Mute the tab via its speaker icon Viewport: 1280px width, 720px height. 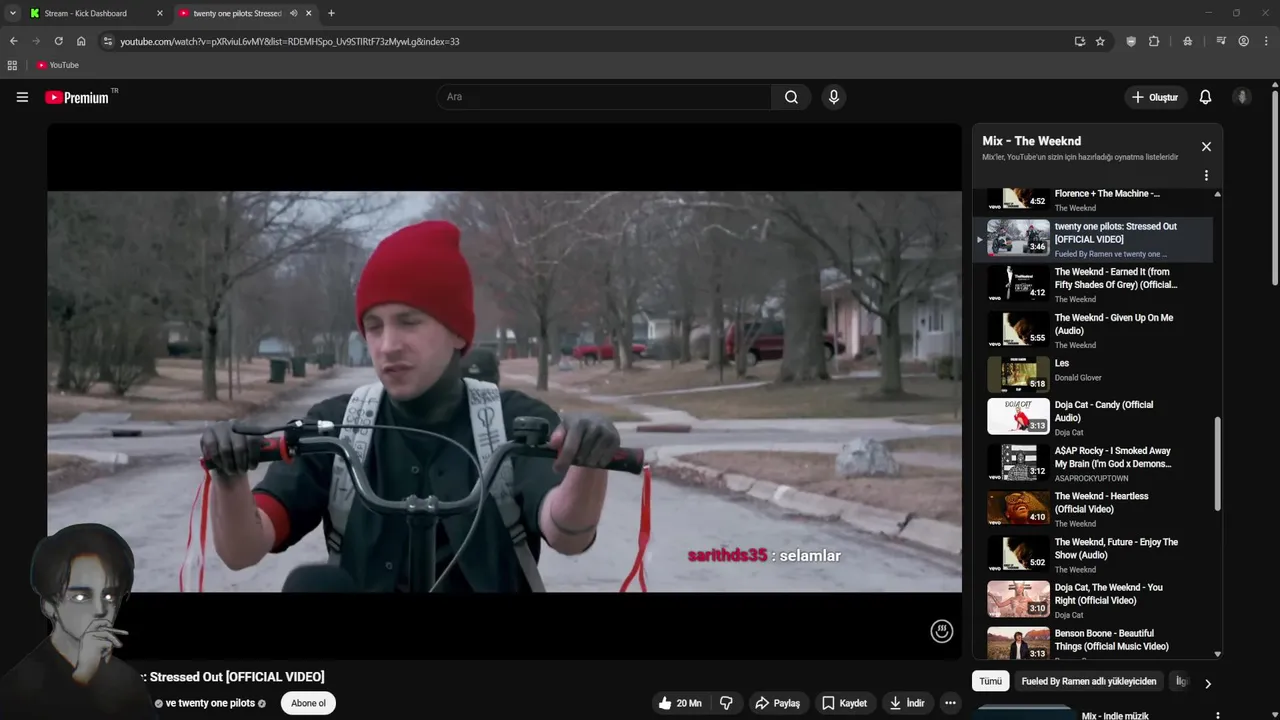[x=293, y=13]
